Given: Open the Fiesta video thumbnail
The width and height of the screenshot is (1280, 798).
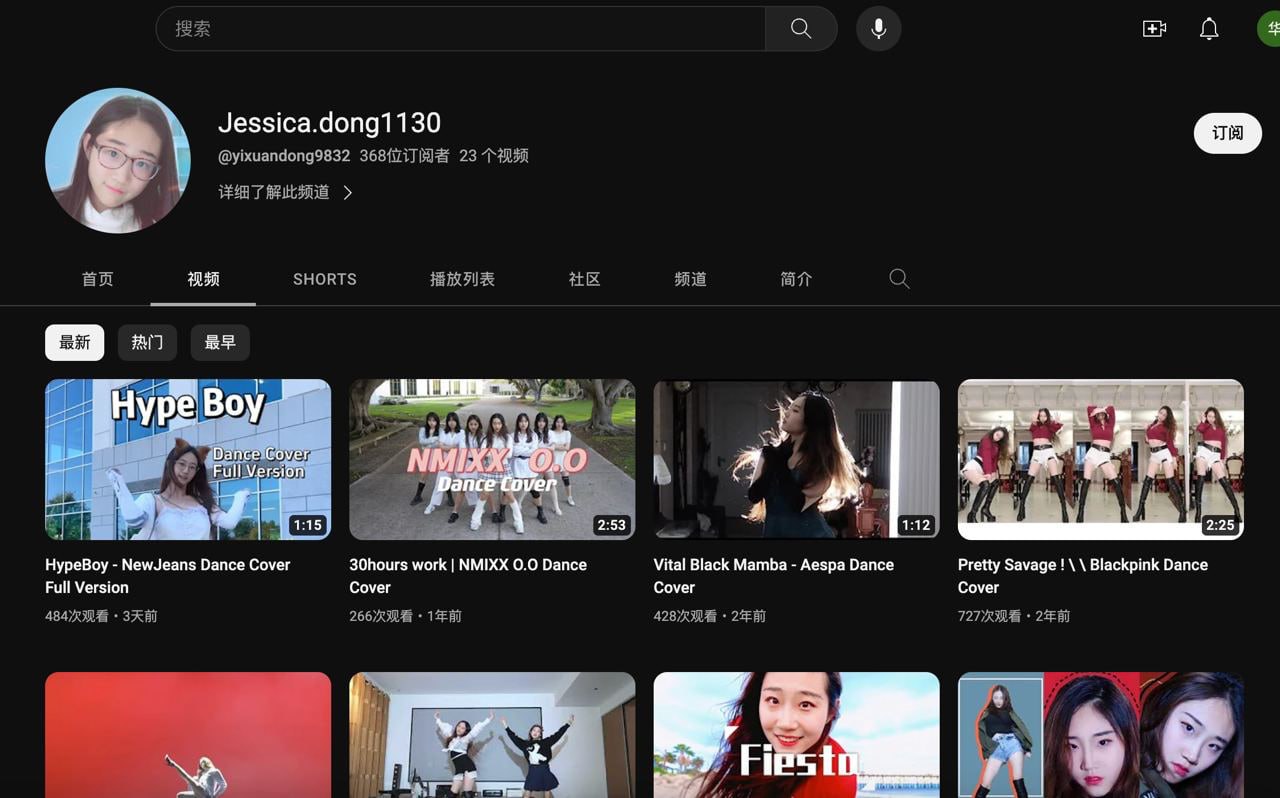Looking at the screenshot, I should (x=796, y=735).
